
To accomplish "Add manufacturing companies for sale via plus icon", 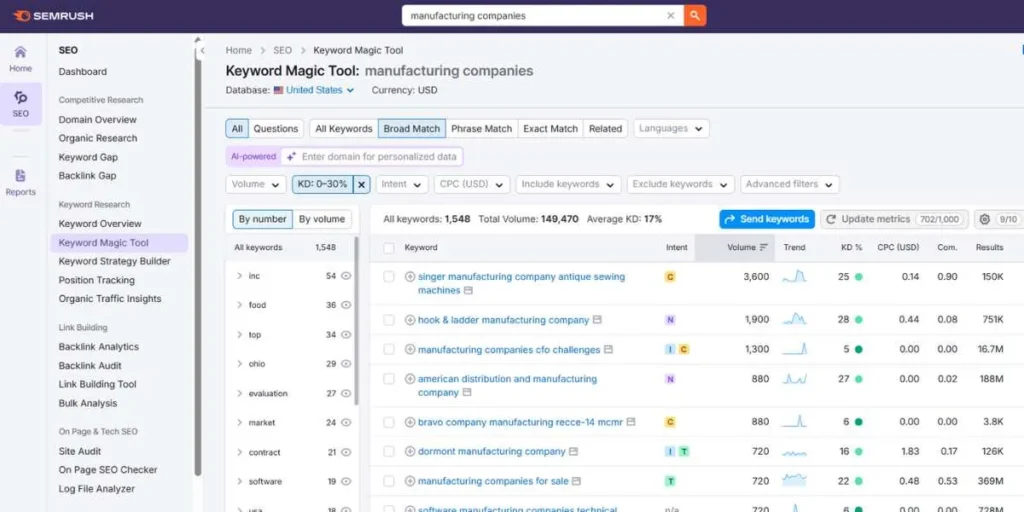I will tap(409, 481).
